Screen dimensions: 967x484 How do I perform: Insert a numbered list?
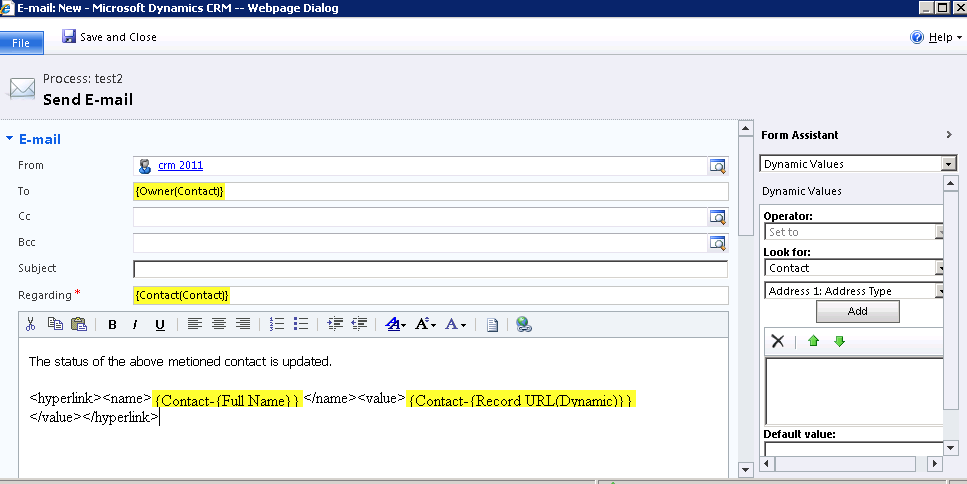point(277,324)
